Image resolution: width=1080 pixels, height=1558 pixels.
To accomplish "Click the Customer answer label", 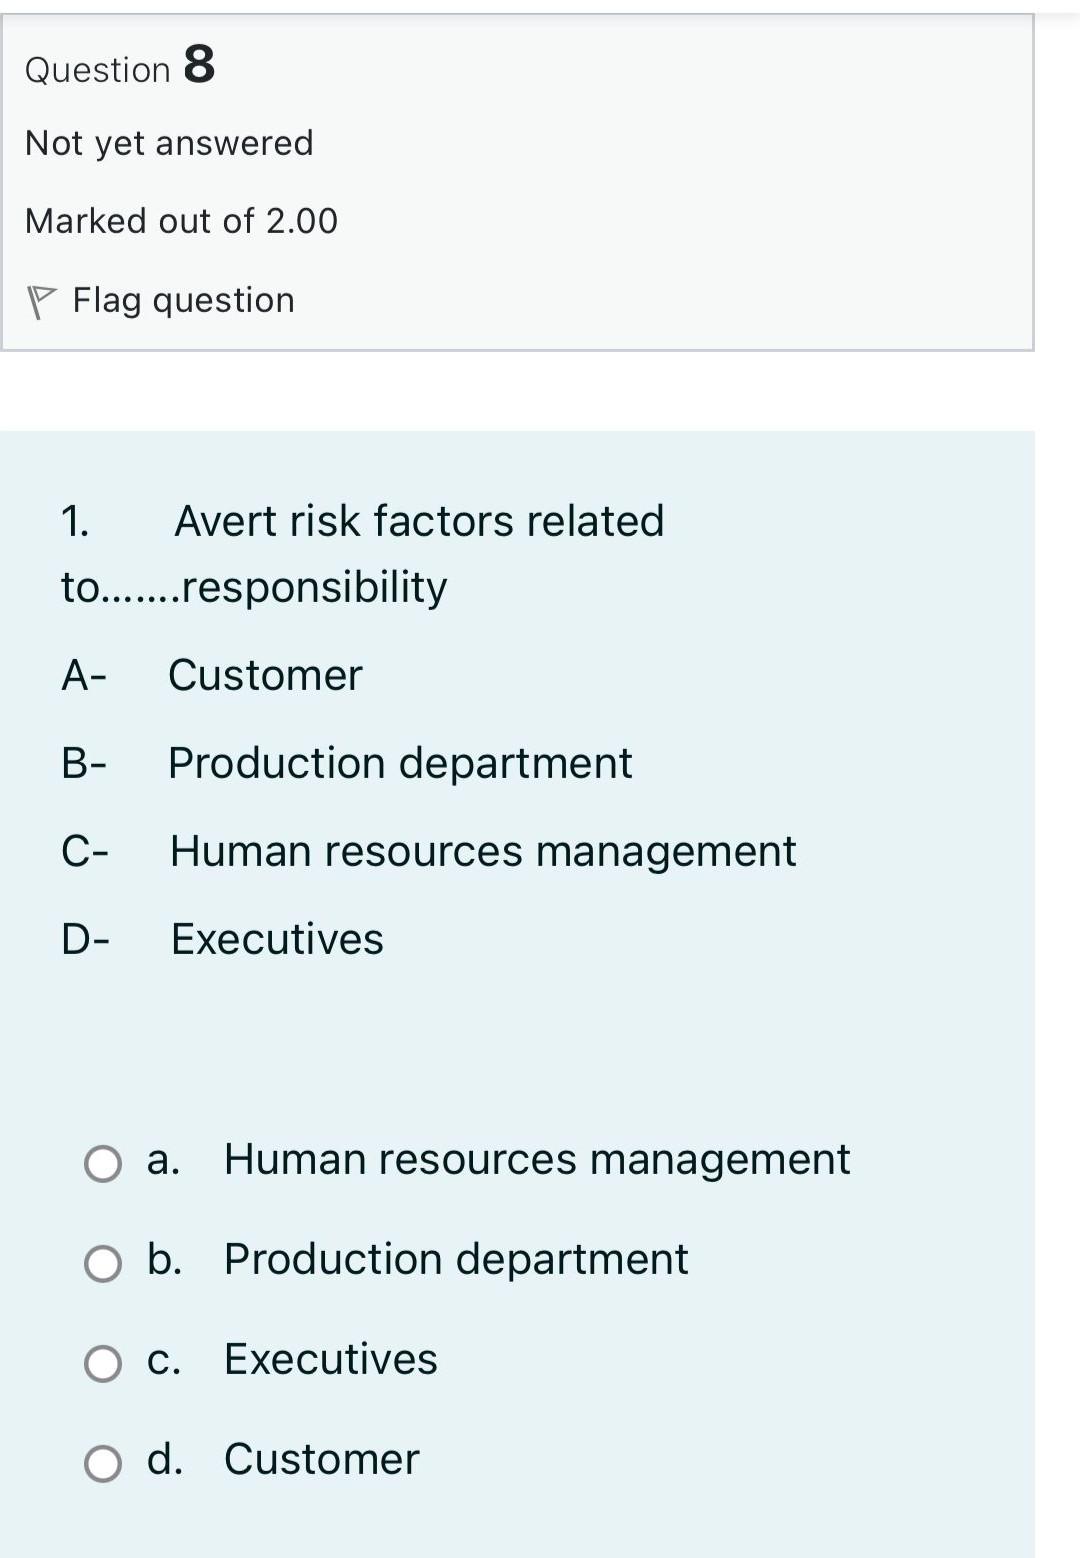I will pos(321,1460).
